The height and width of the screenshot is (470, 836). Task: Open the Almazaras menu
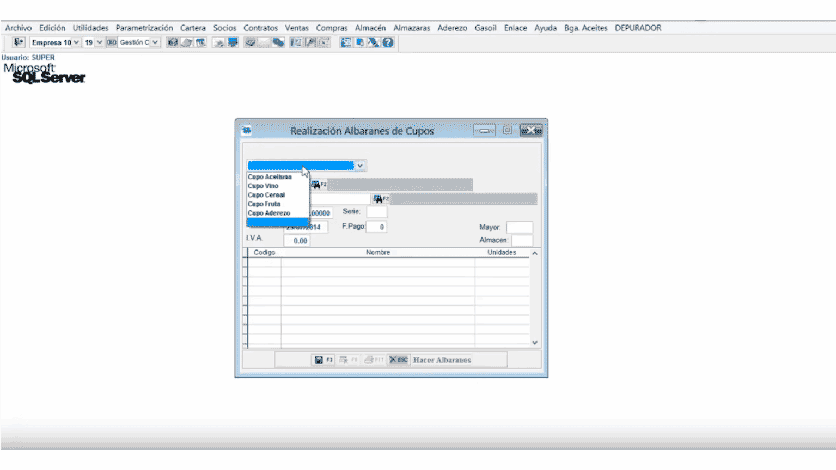(x=412, y=27)
